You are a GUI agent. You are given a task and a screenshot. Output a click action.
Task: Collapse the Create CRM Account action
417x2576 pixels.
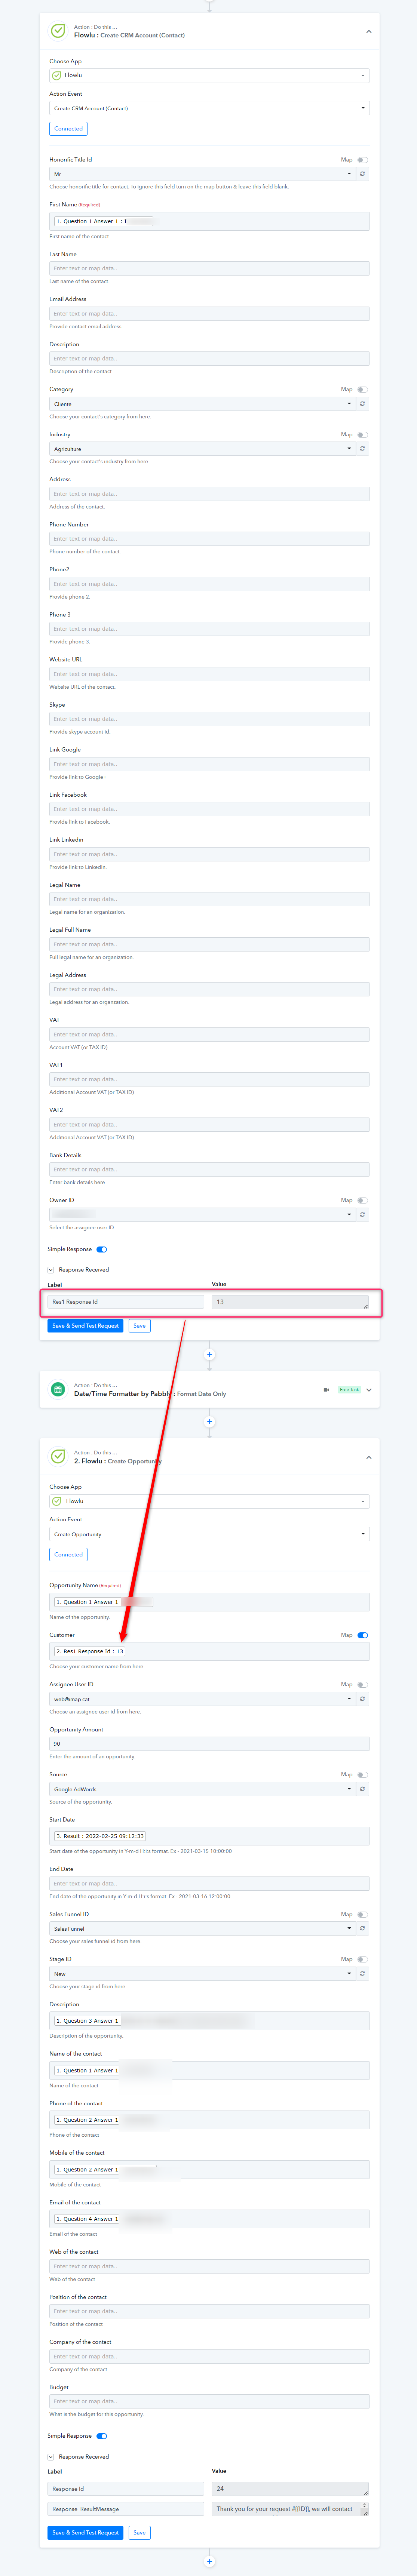point(369,31)
